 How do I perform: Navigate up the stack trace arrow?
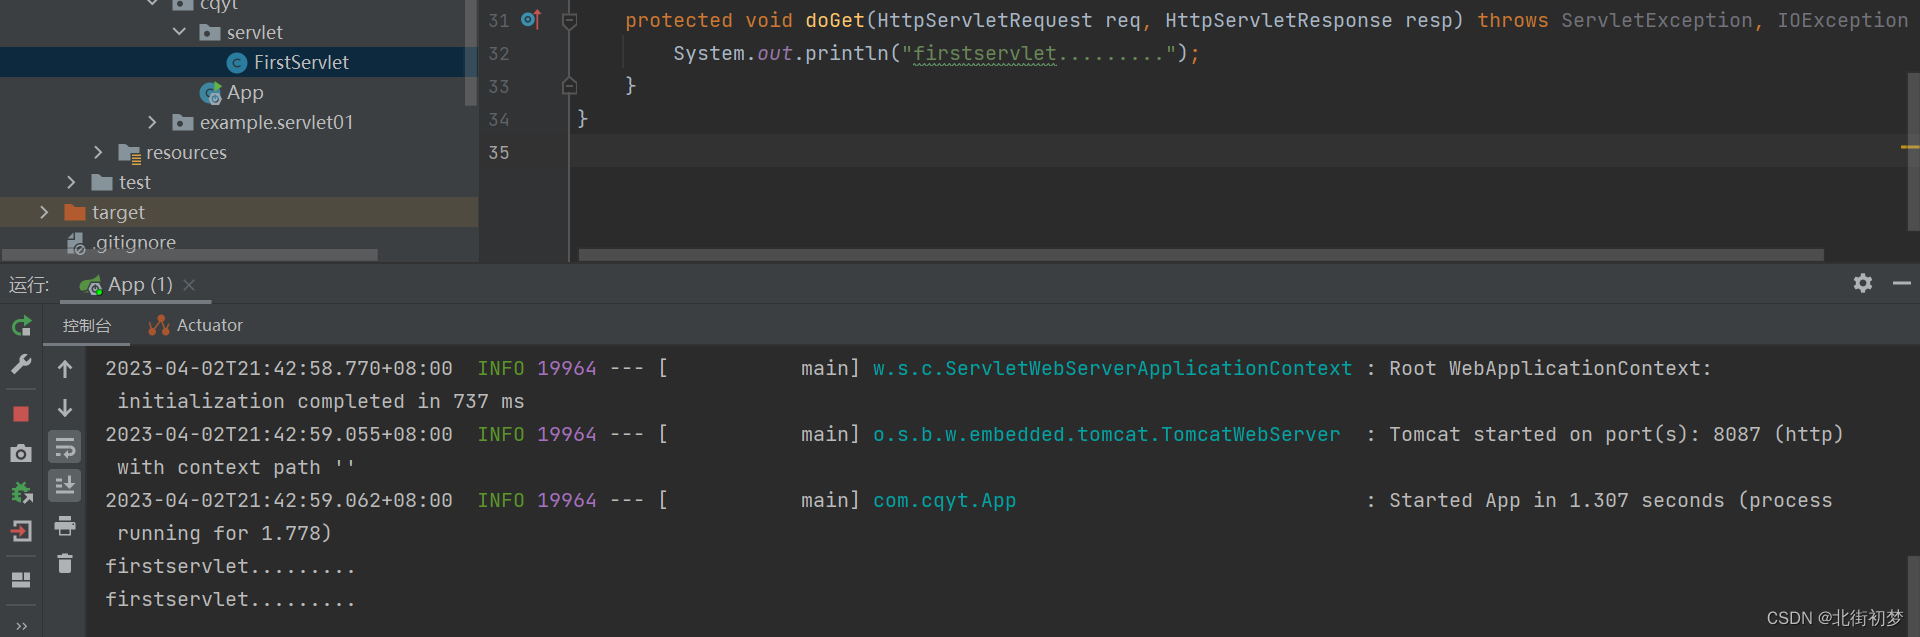pyautogui.click(x=65, y=369)
